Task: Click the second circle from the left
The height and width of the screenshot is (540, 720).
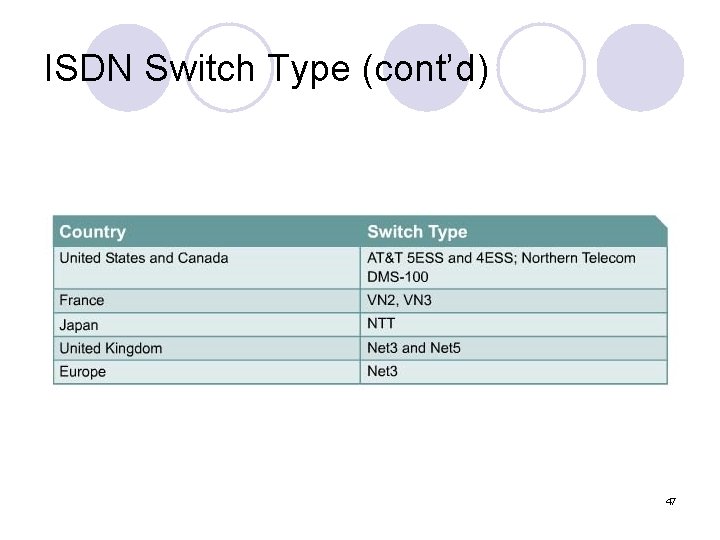Action: pos(230,67)
